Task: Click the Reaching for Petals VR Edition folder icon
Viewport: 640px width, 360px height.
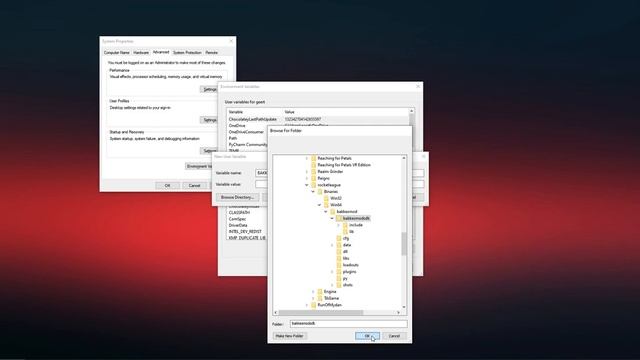Action: (314, 165)
